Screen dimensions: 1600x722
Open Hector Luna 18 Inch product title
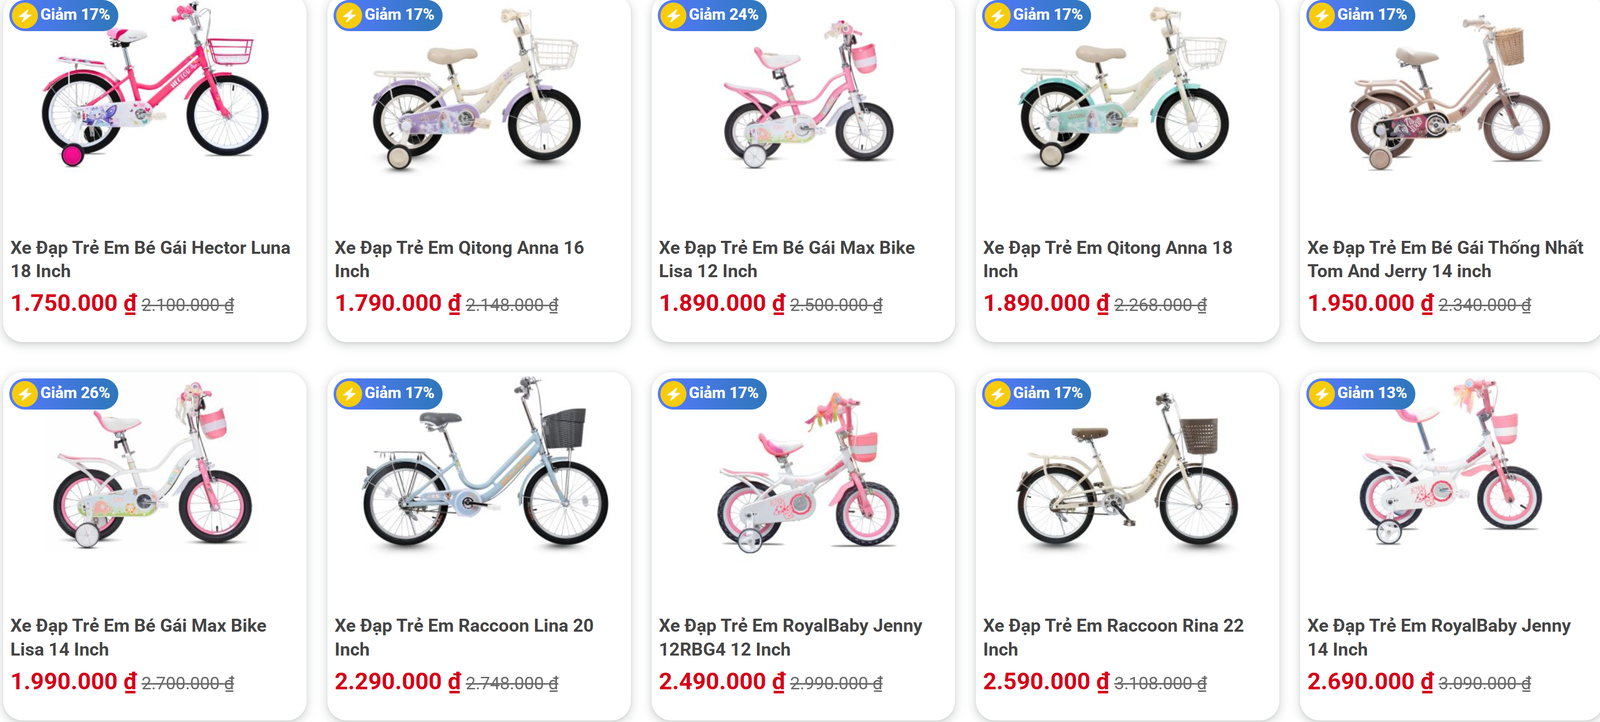150,259
